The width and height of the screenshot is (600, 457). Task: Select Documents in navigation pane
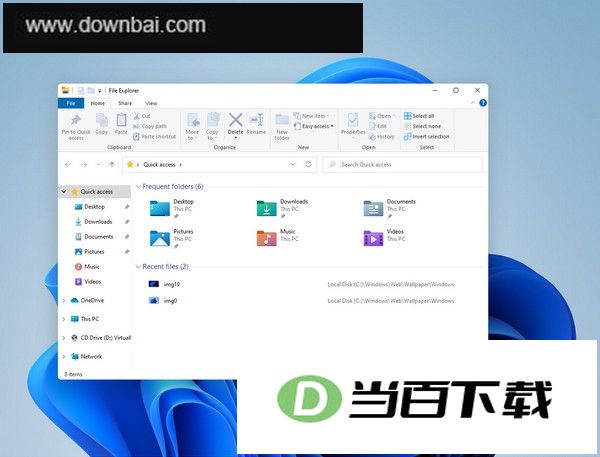click(x=99, y=237)
